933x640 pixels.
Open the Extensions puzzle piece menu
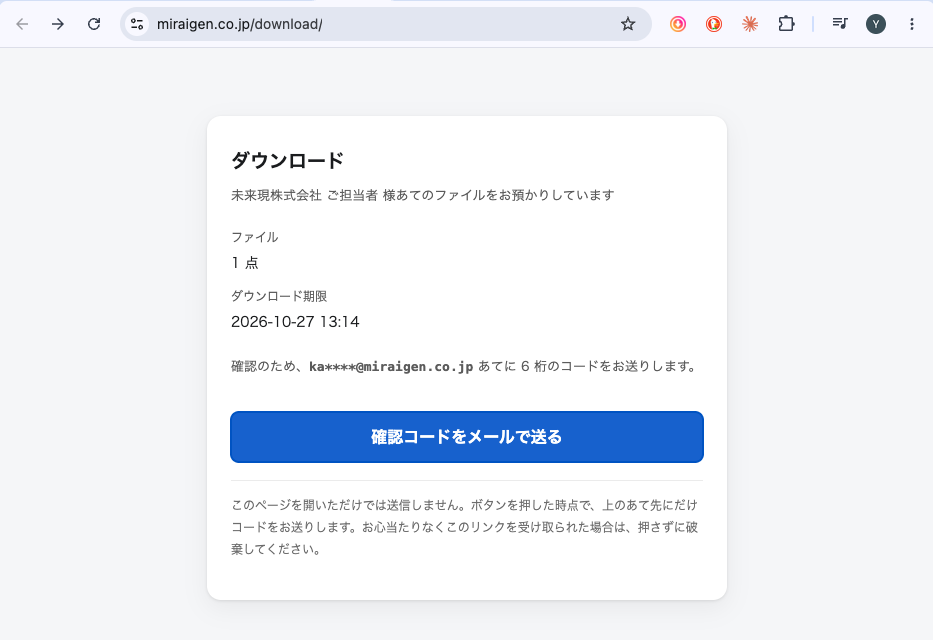click(786, 24)
